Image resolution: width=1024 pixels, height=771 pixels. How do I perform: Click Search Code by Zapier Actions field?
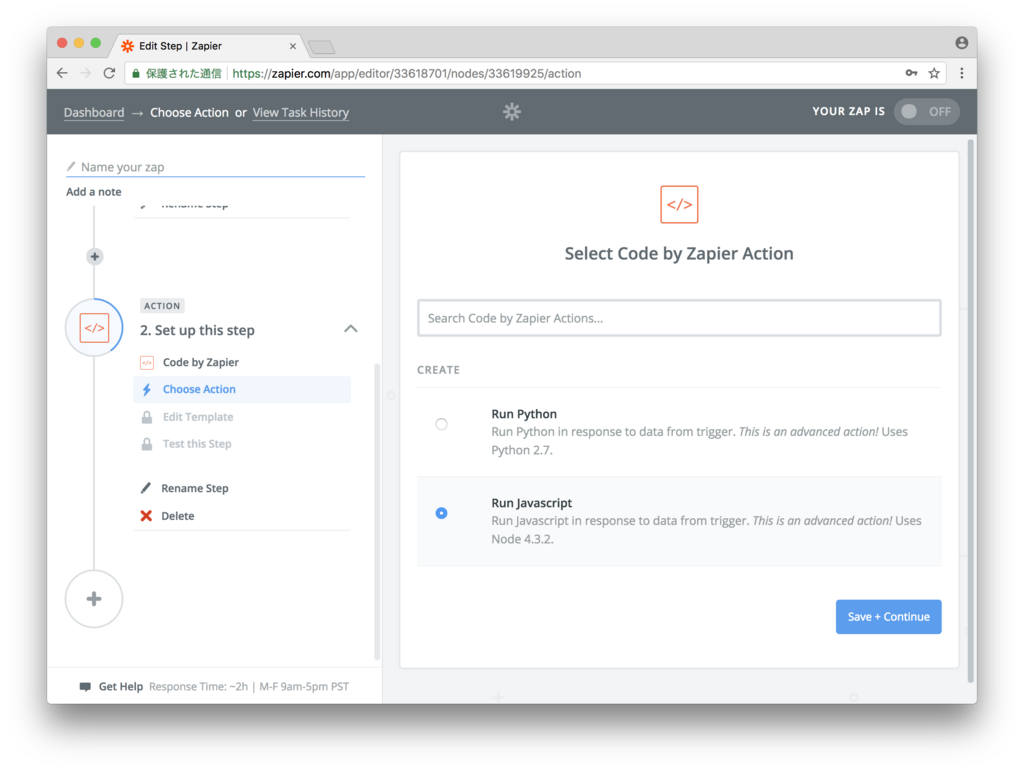(x=679, y=318)
